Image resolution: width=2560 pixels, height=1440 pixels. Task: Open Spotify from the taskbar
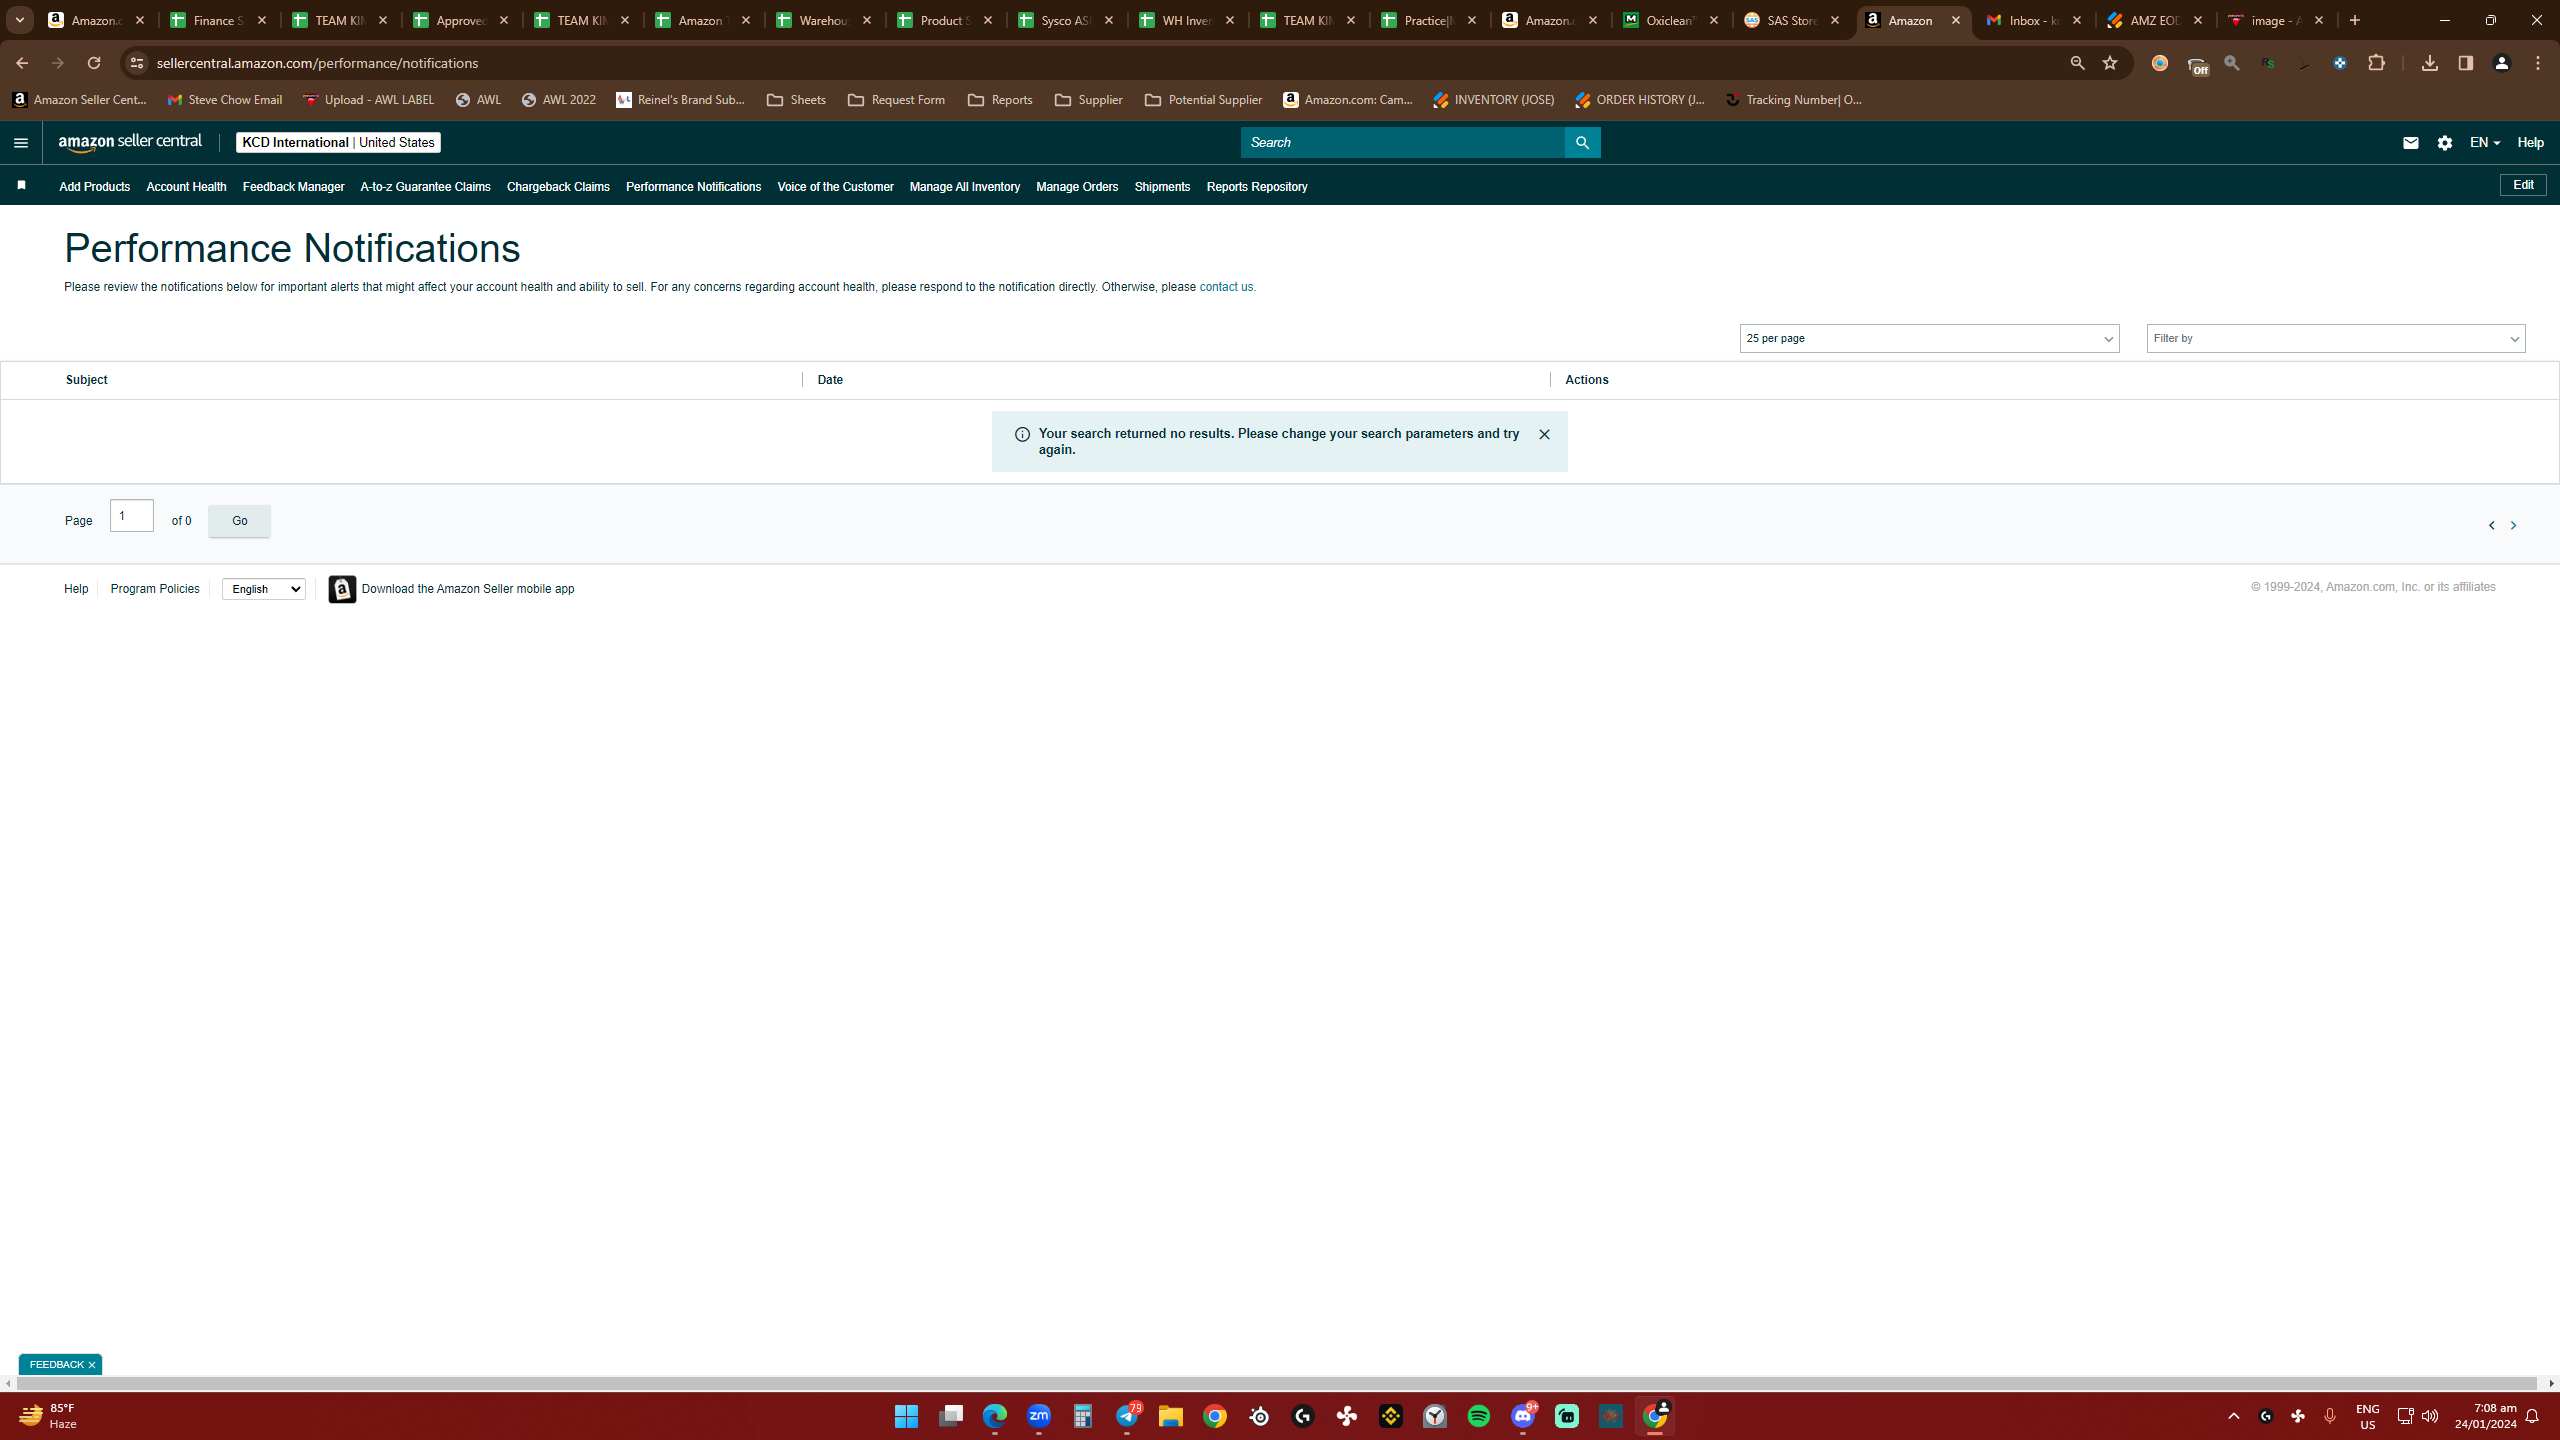point(1479,1416)
